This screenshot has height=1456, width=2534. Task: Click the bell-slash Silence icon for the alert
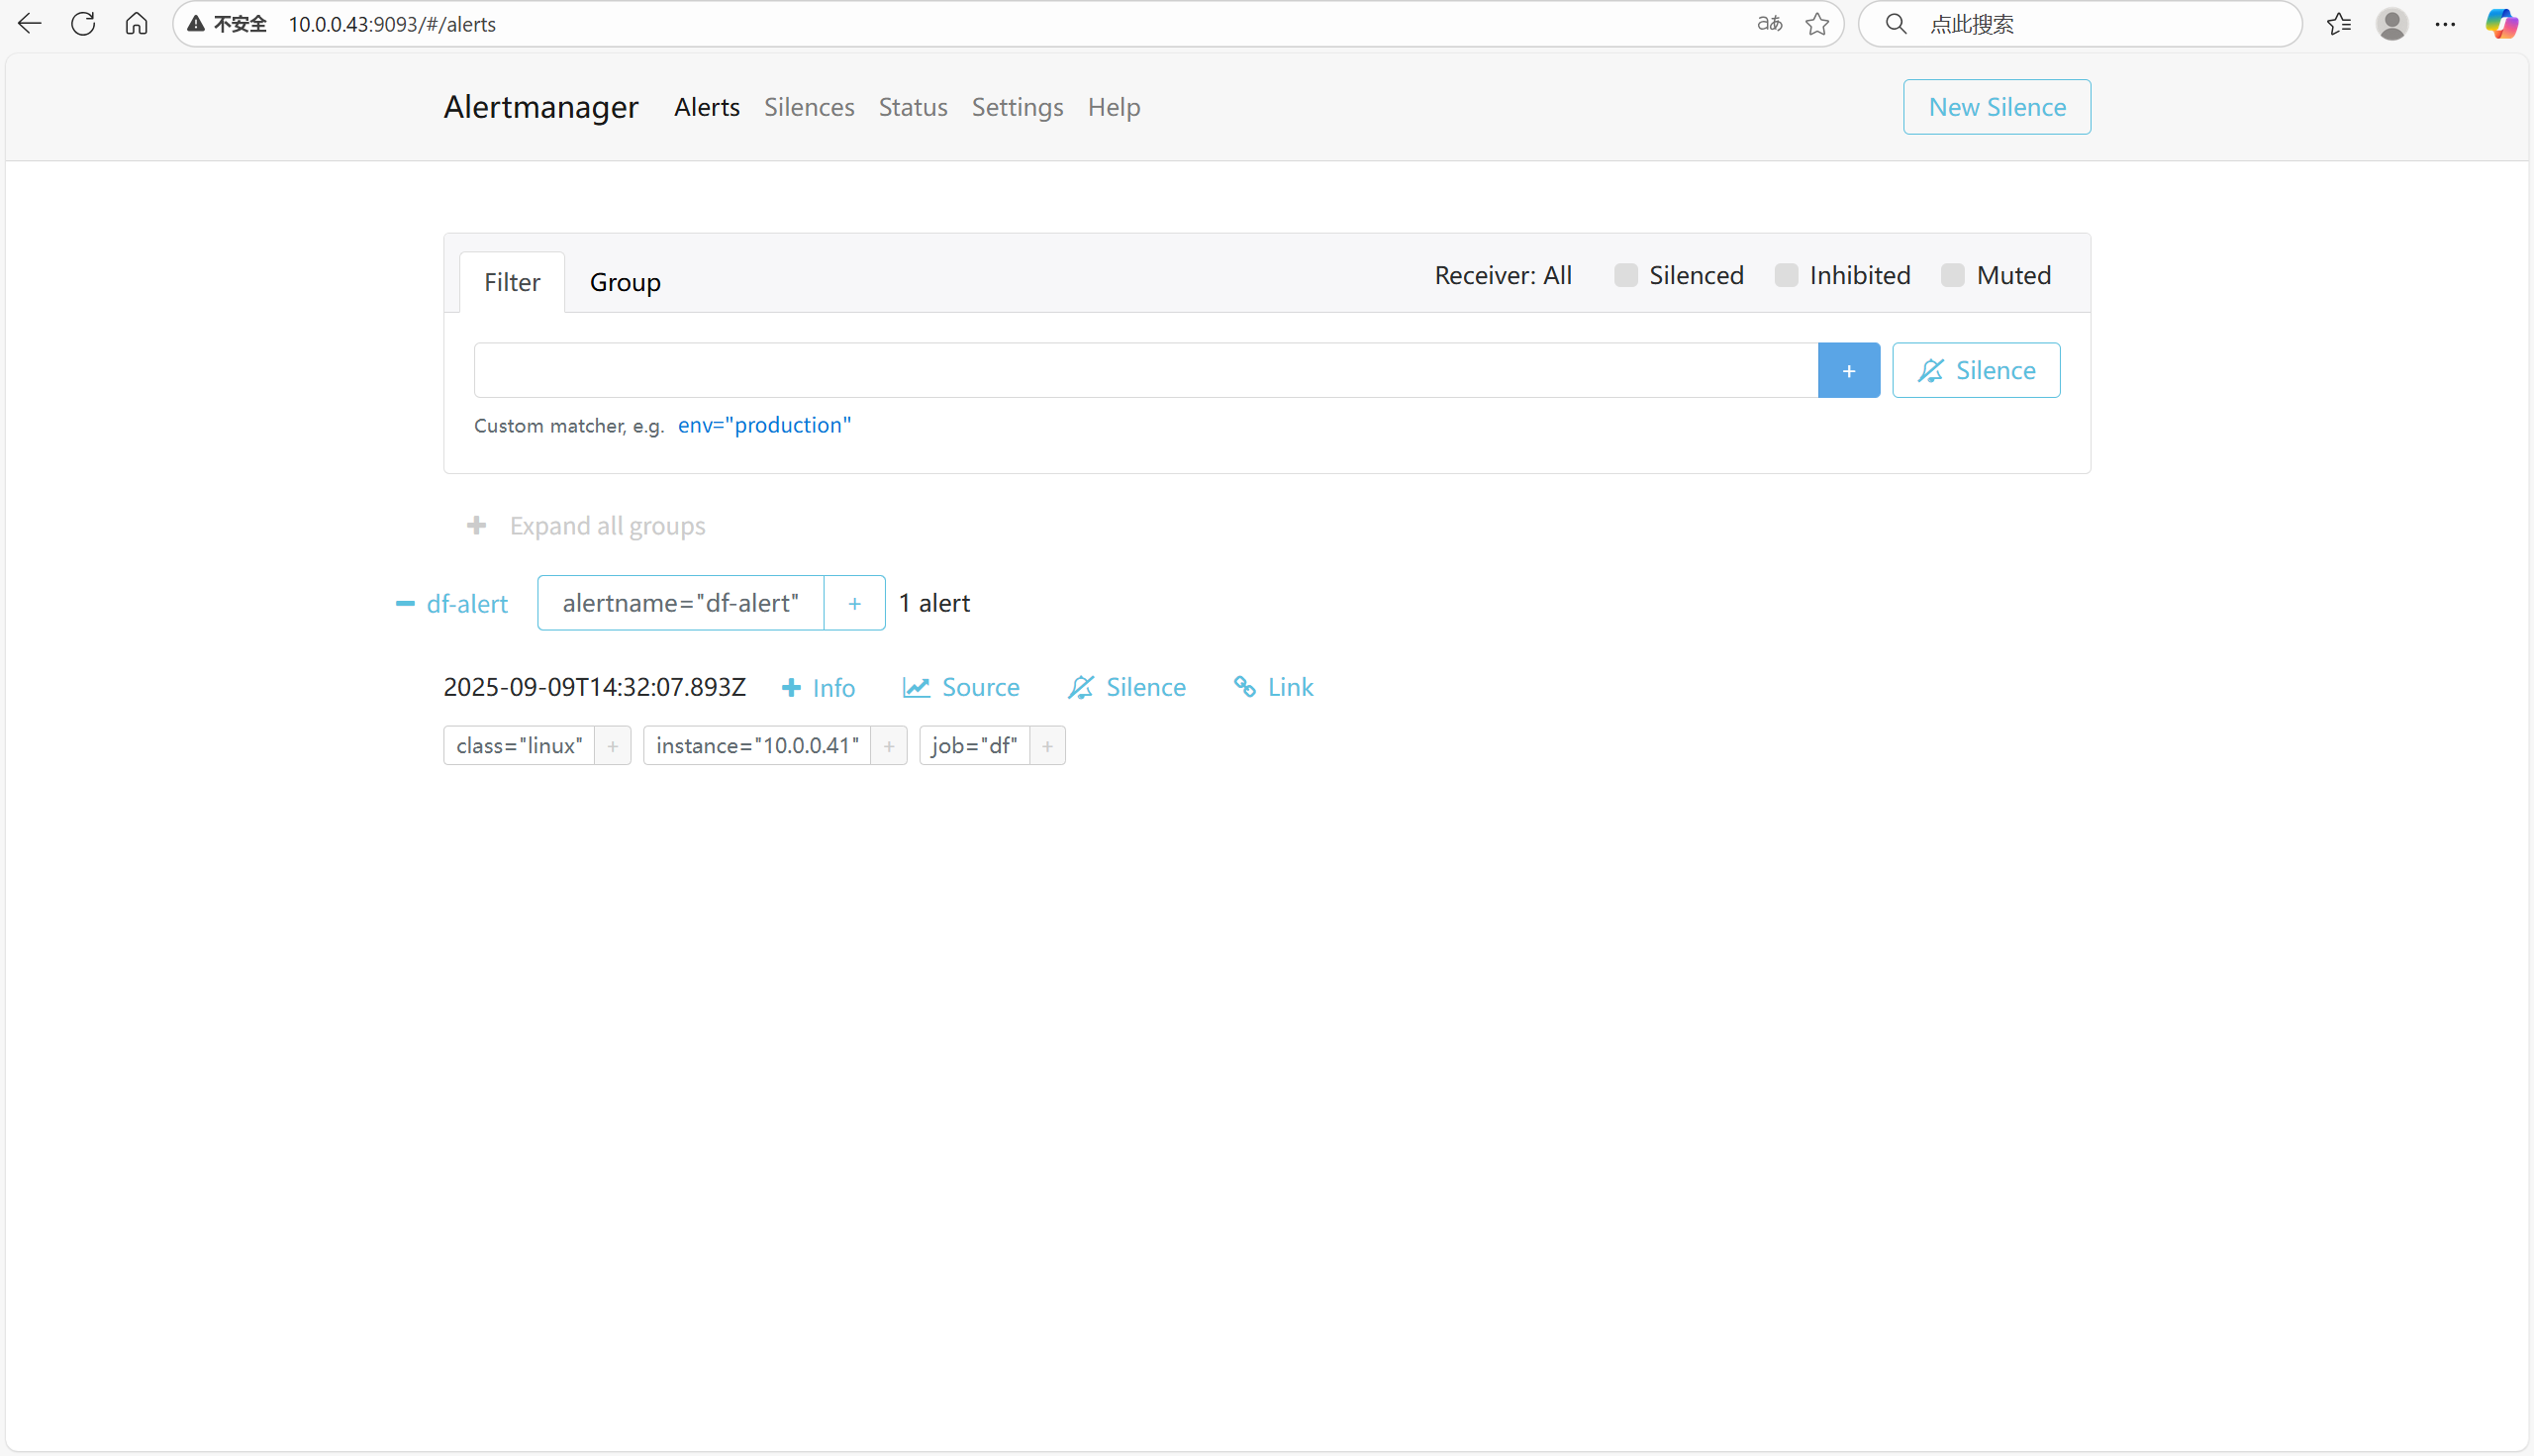click(1081, 687)
